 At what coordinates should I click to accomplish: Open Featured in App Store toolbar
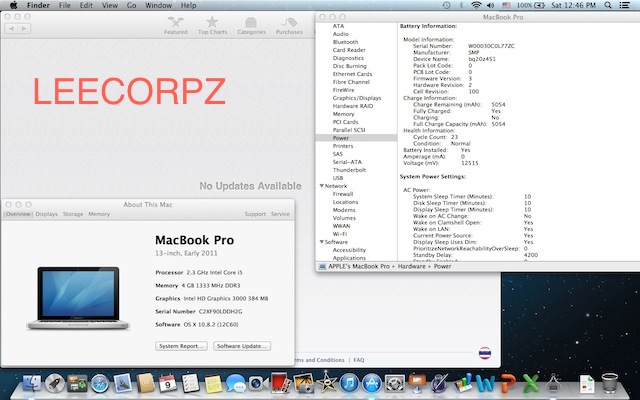176,26
